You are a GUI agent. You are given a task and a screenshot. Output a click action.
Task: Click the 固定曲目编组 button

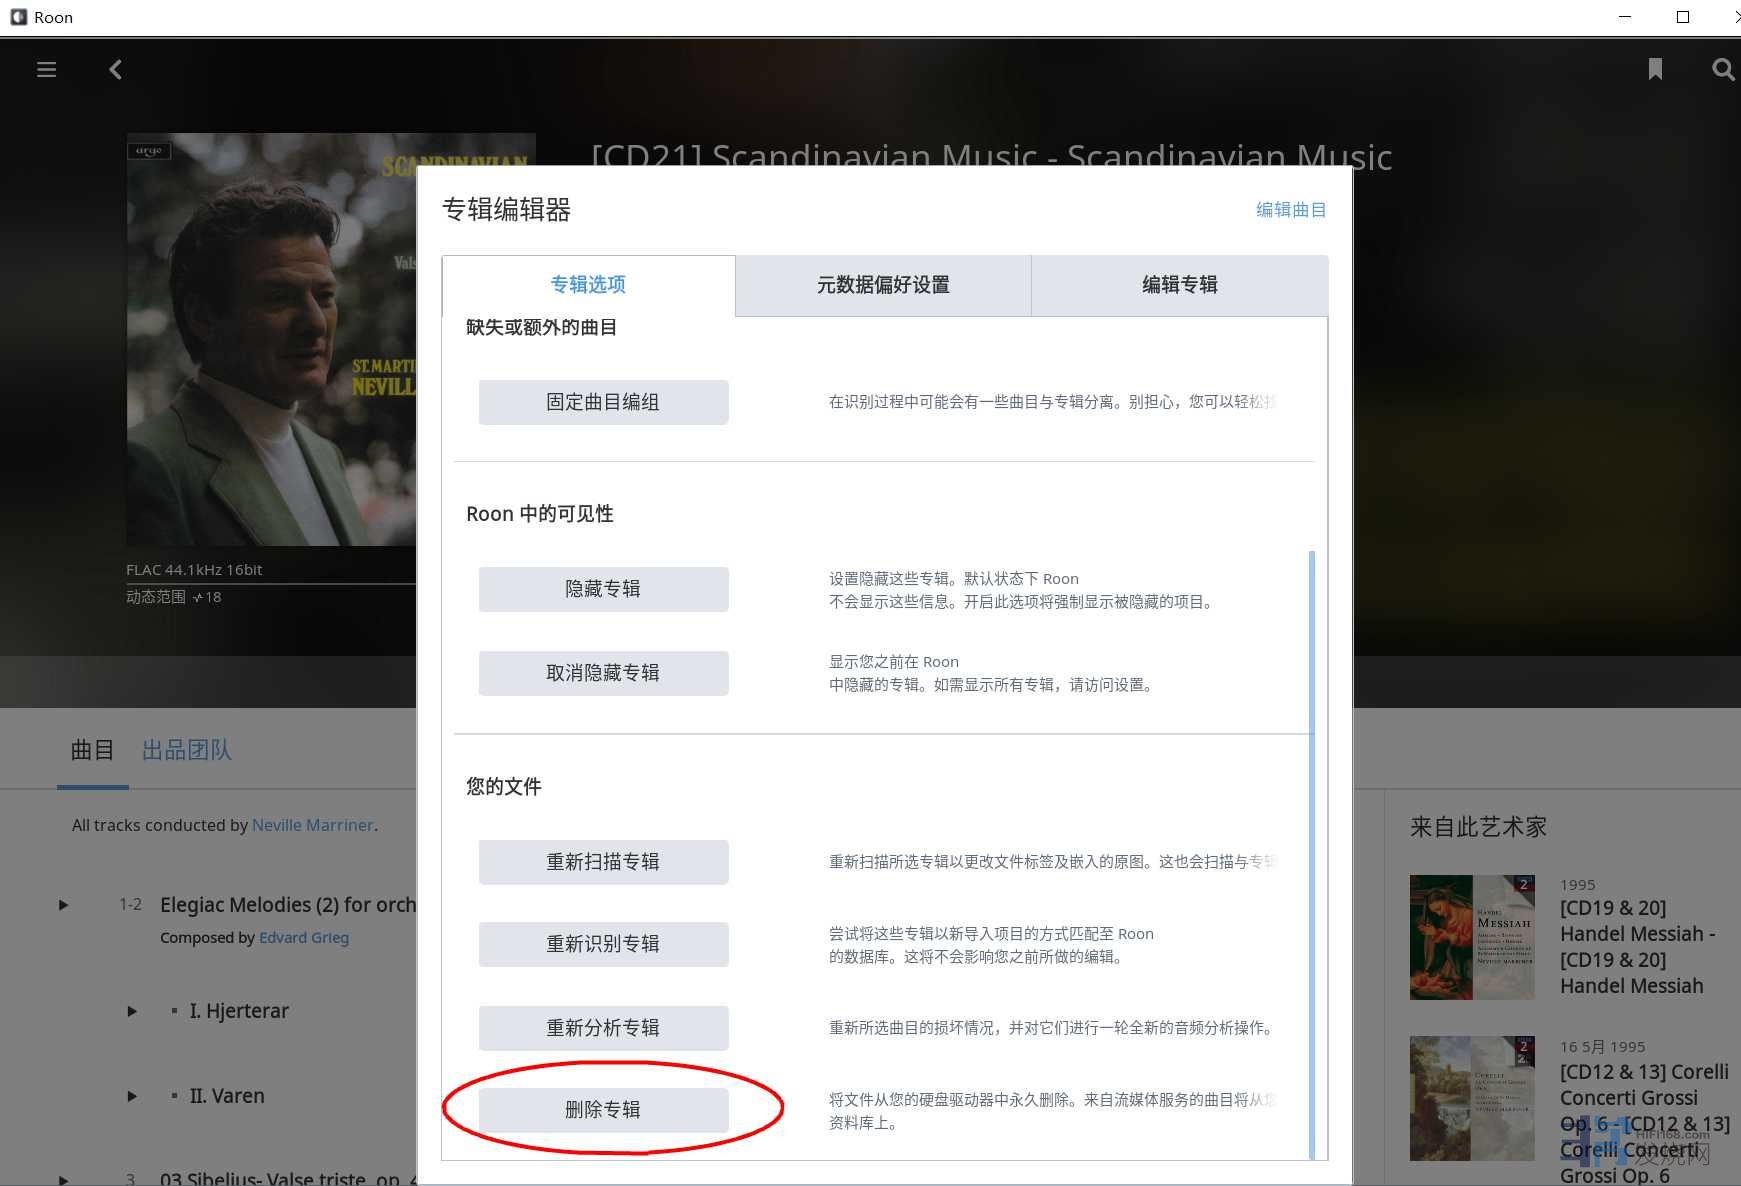(603, 402)
